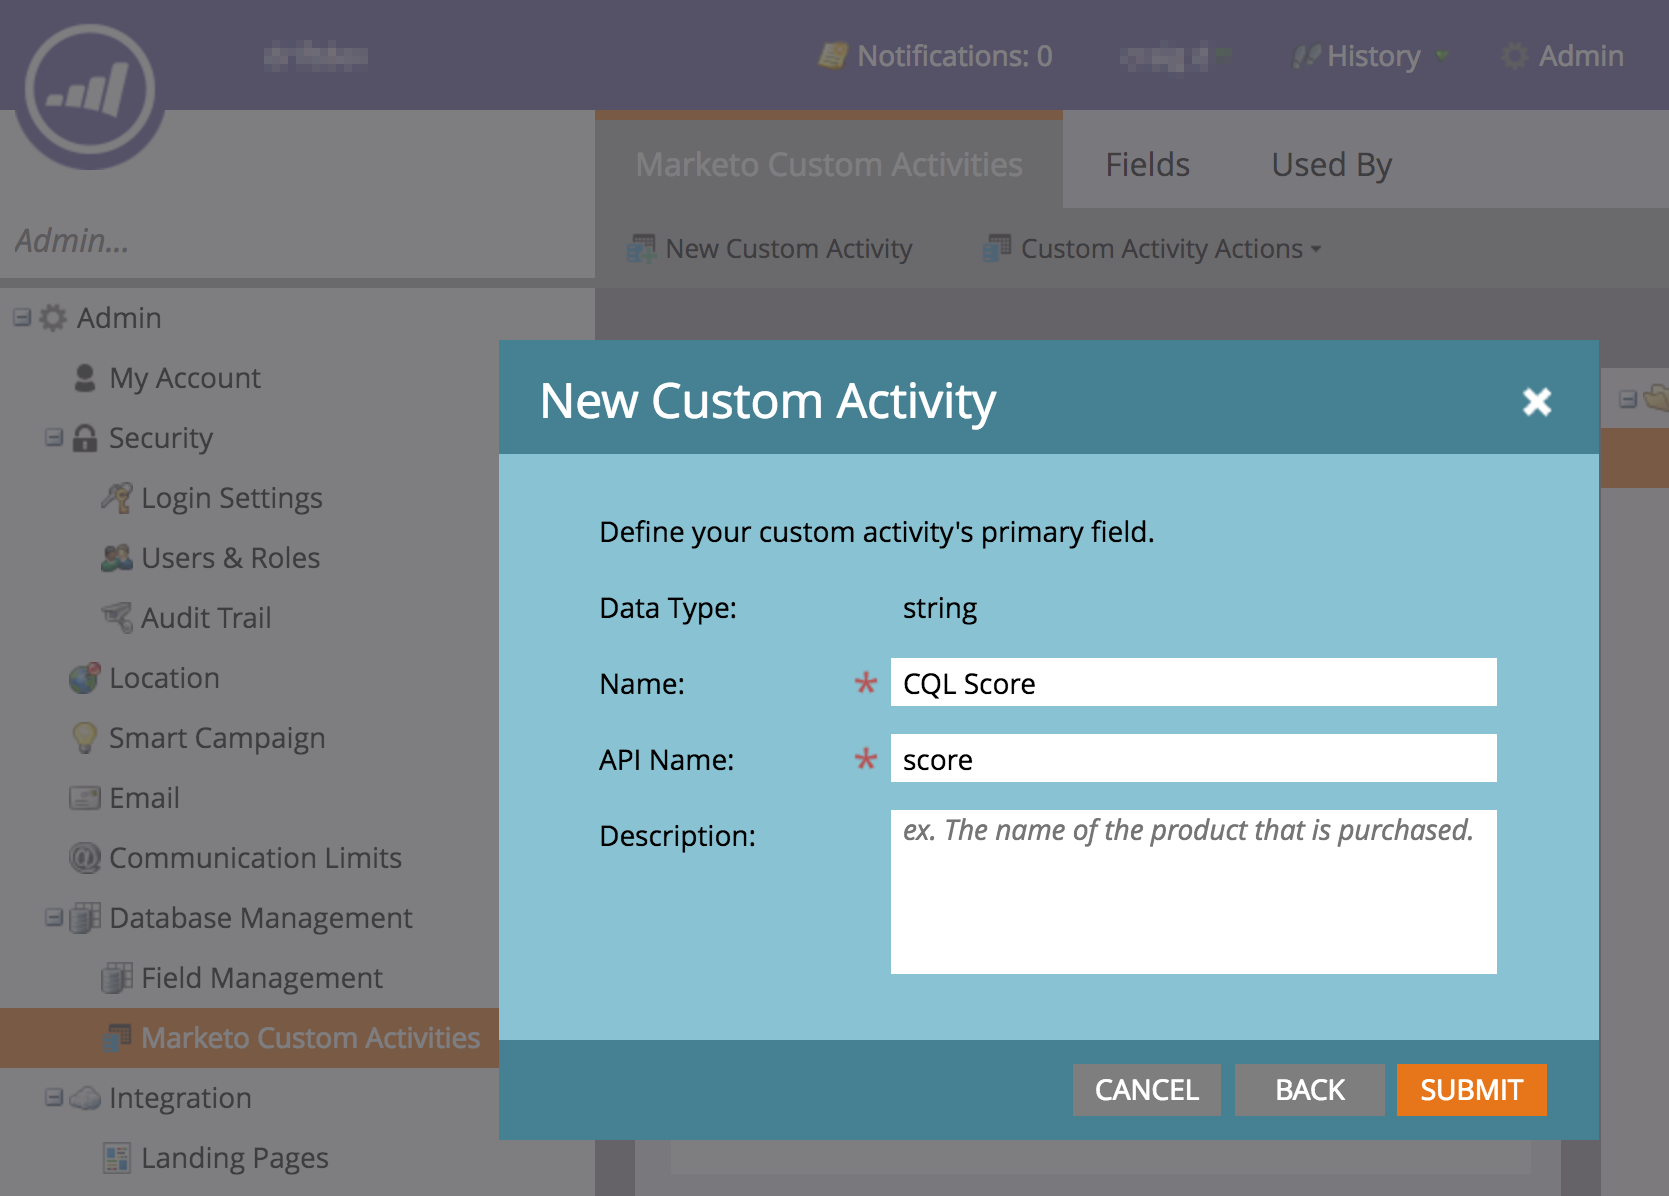Viewport: 1669px width, 1196px height.
Task: Click the Email envelope icon
Action: tap(85, 798)
